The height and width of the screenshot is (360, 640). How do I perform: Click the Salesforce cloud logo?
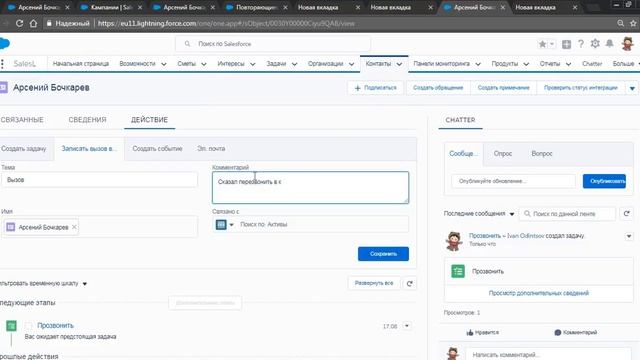tap(4, 43)
